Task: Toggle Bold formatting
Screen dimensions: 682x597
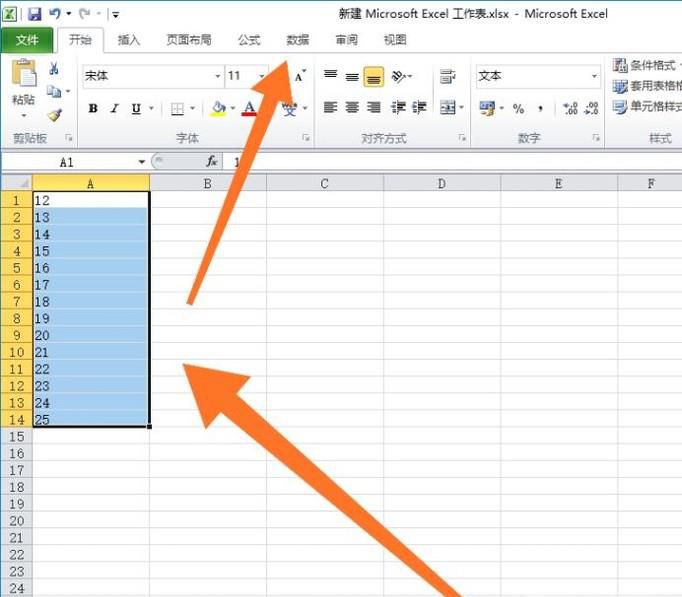Action: (x=93, y=109)
